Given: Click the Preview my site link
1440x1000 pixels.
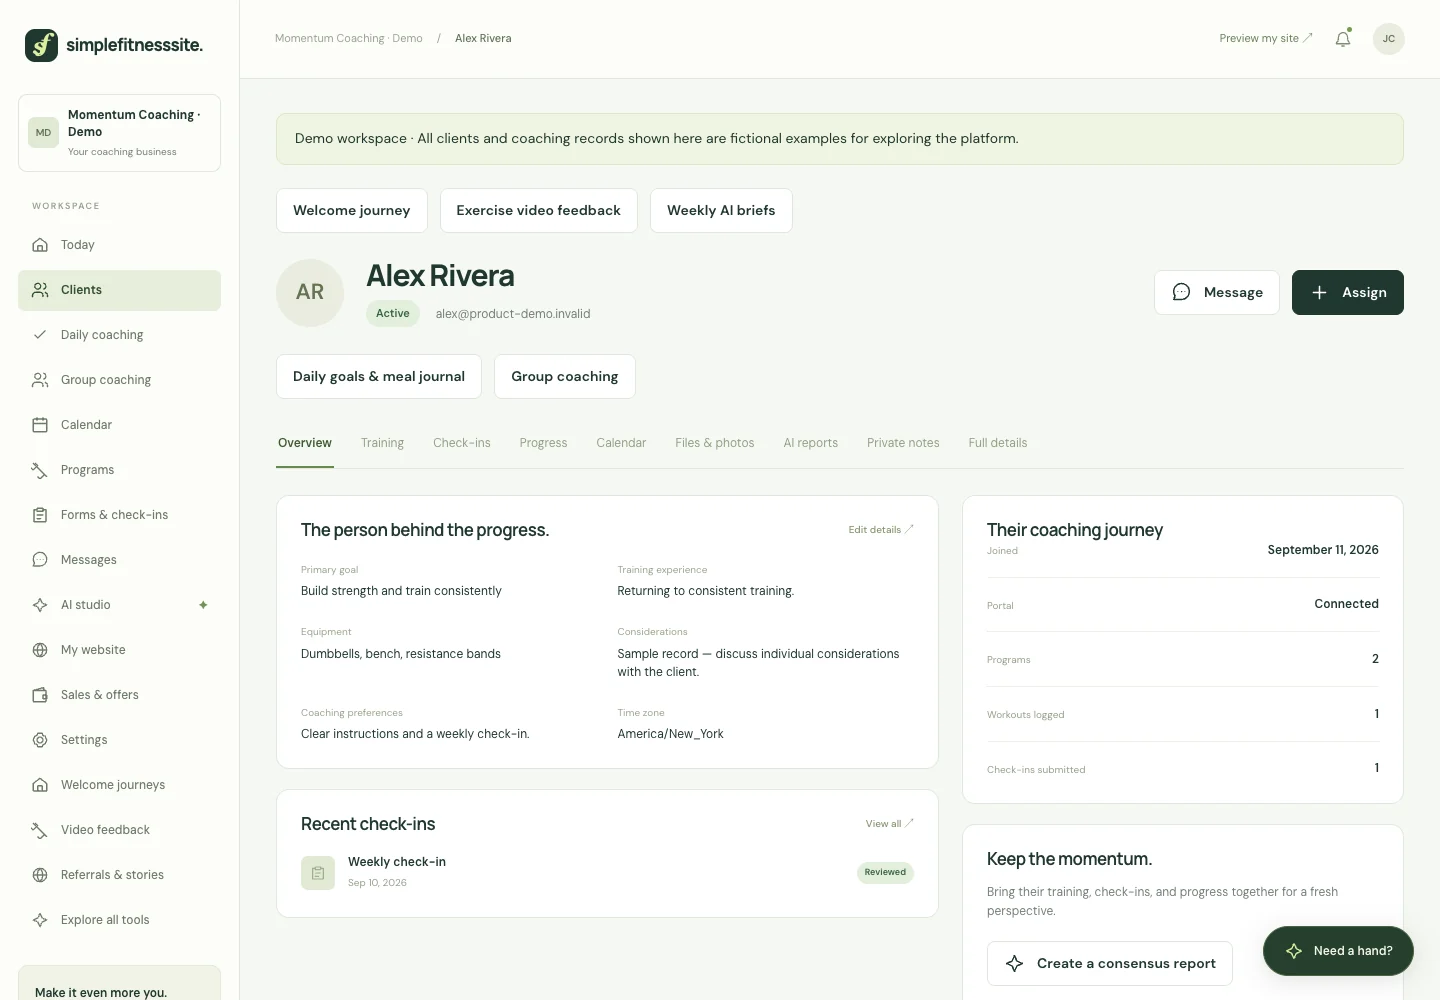Looking at the screenshot, I should (x=1266, y=39).
